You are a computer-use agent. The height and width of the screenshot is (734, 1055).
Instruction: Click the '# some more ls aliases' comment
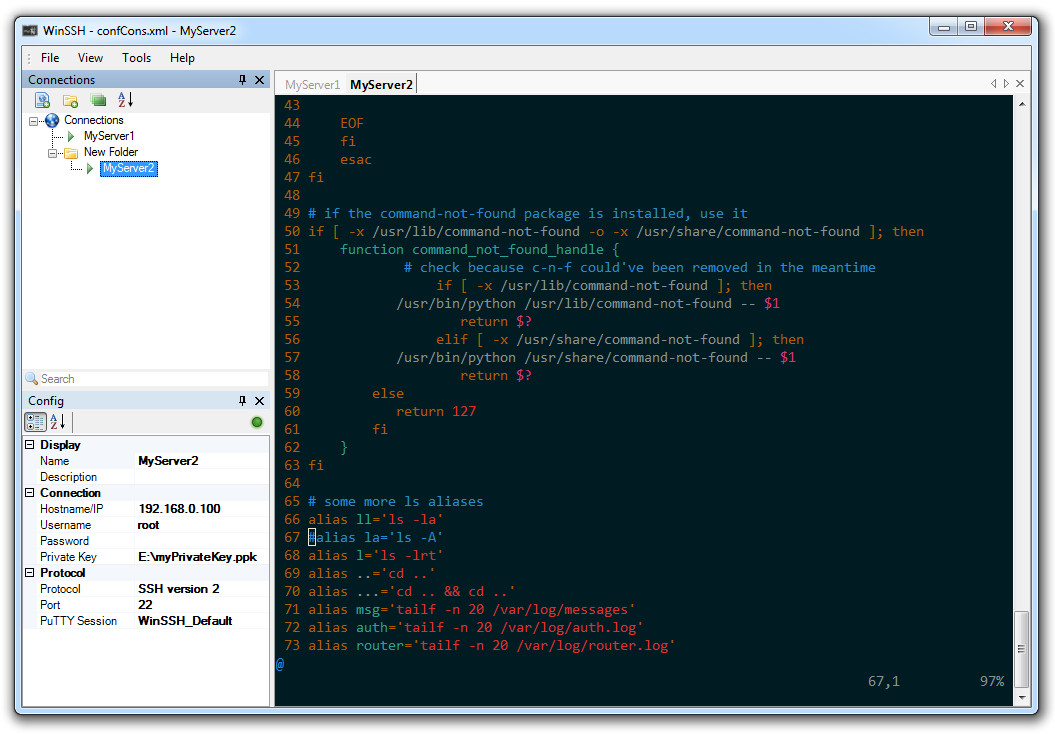tap(396, 502)
